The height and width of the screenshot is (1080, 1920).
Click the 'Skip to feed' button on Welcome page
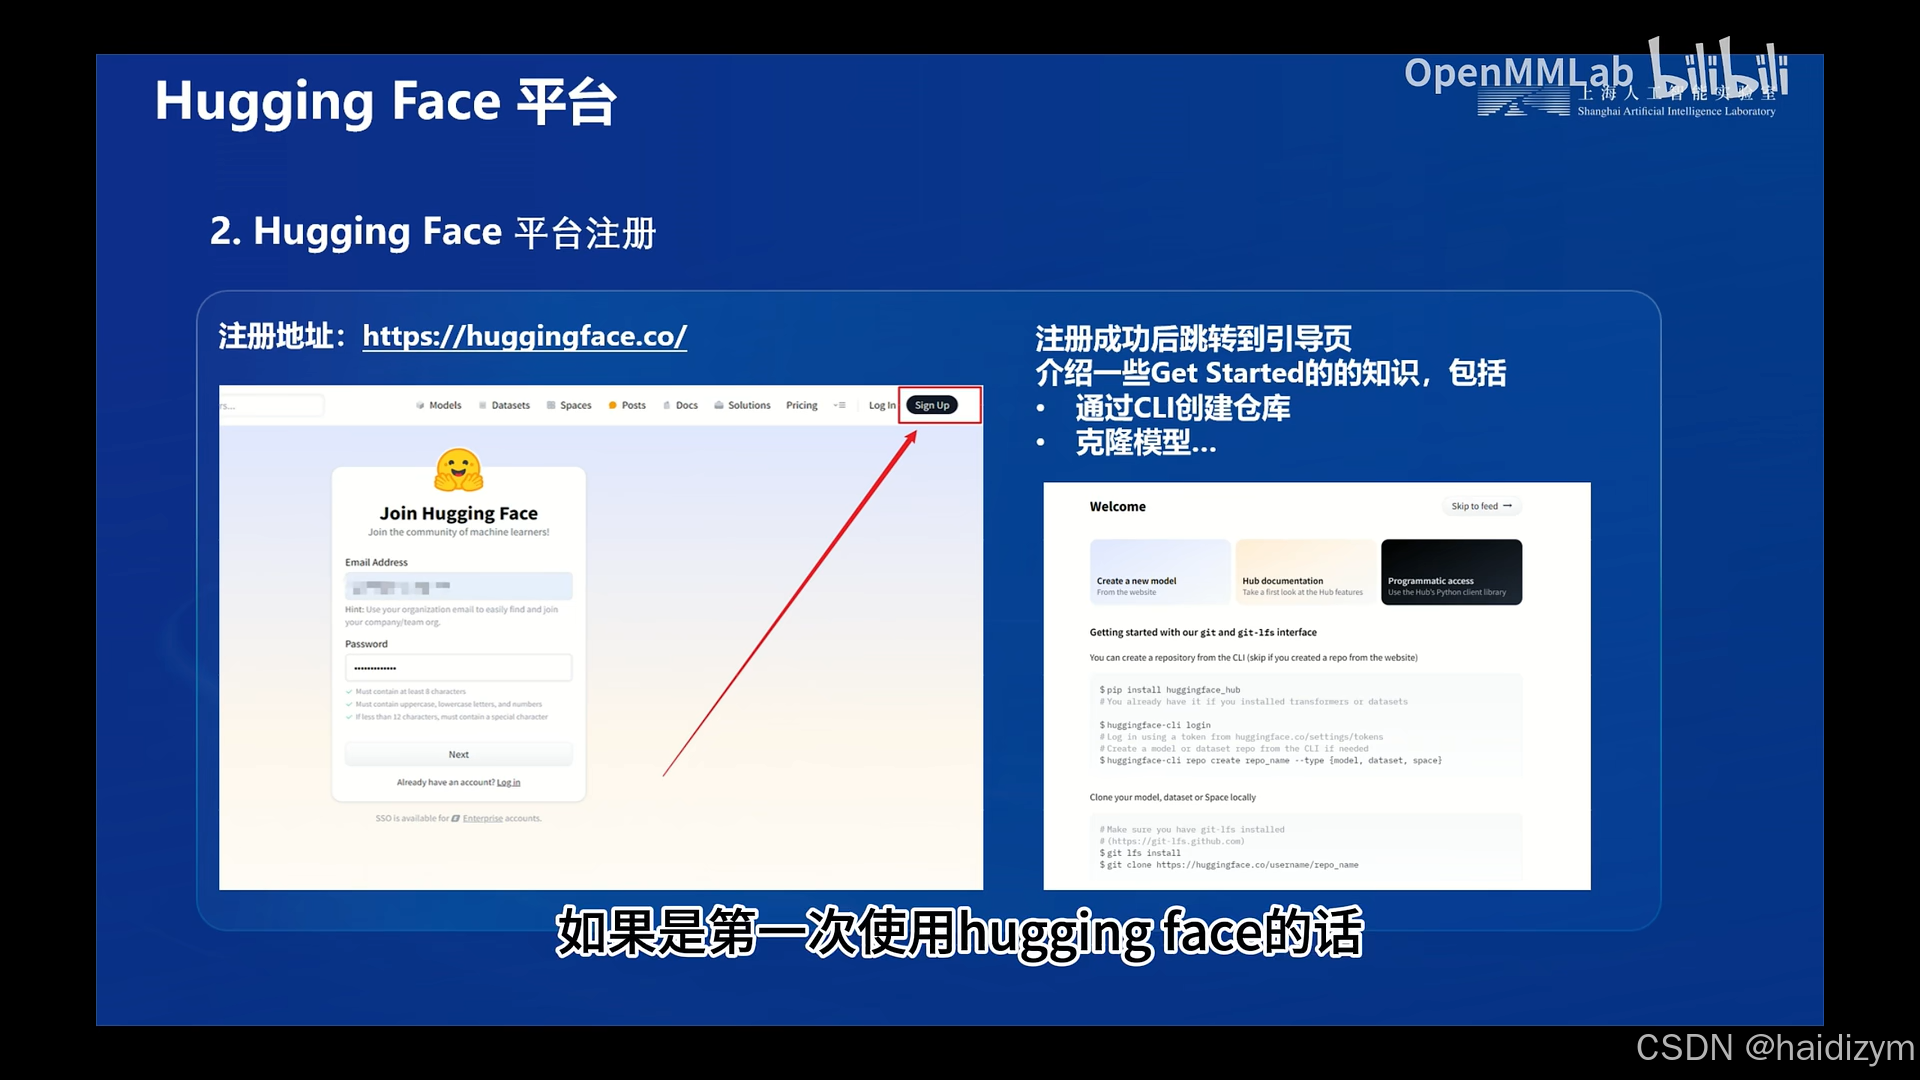tap(1481, 506)
